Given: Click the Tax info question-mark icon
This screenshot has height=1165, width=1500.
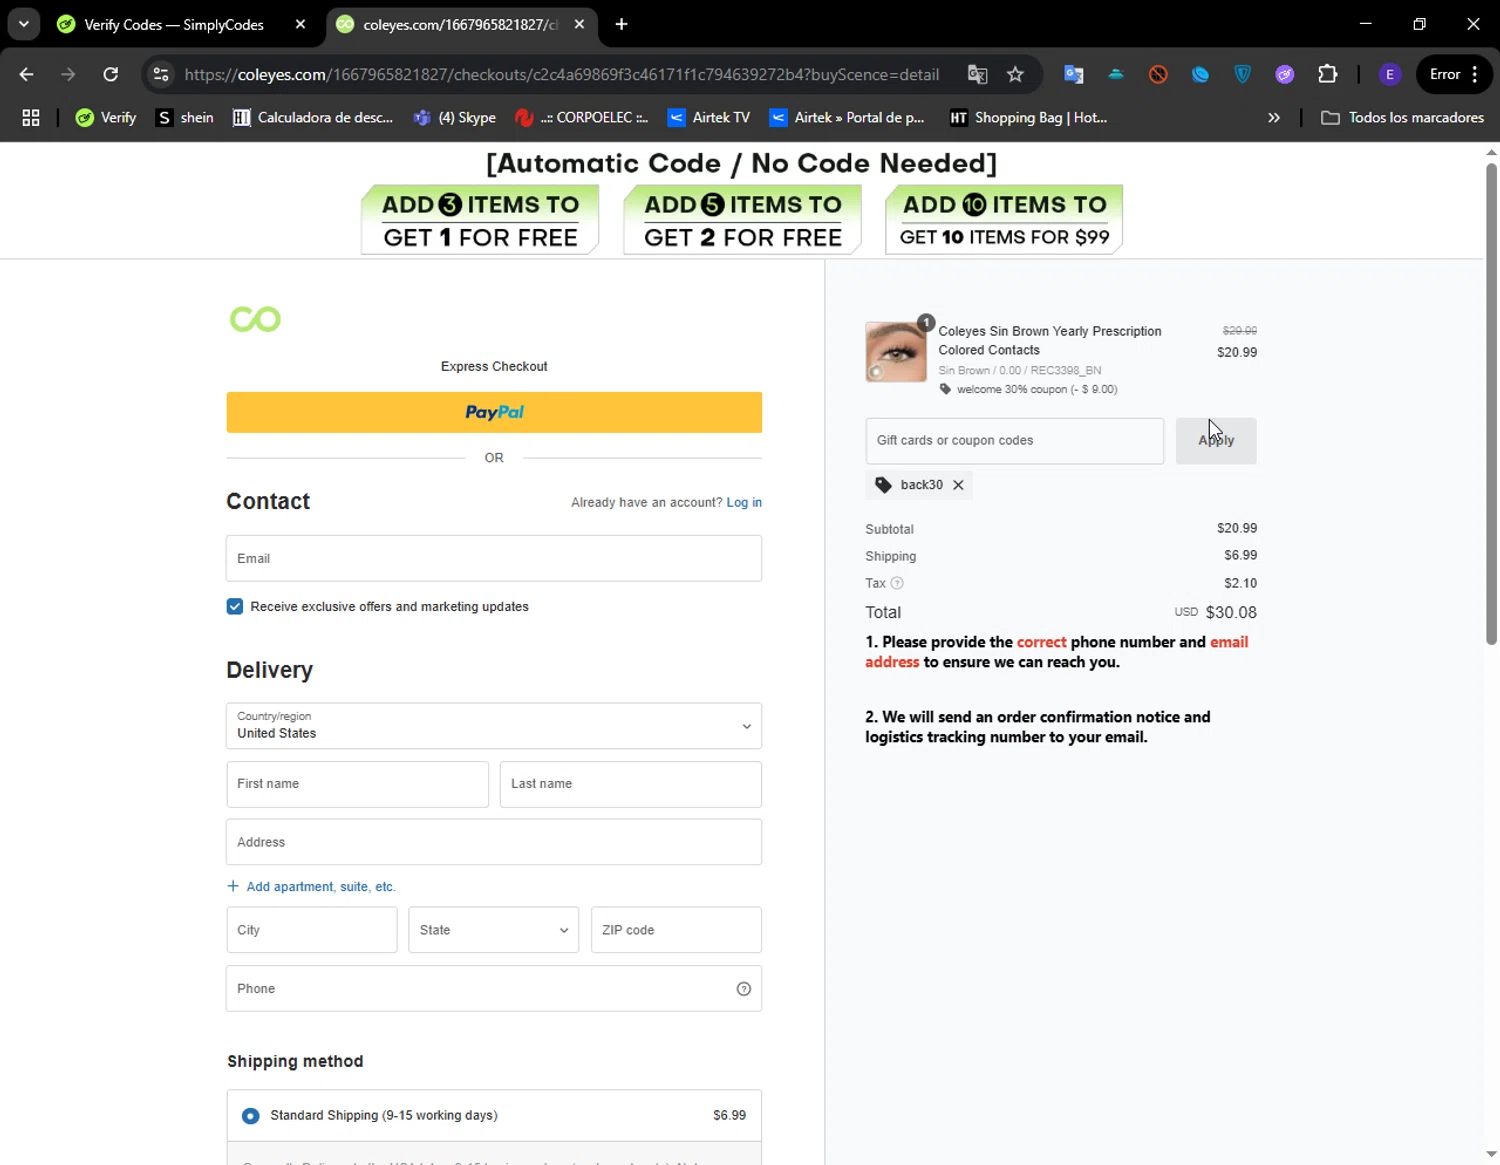Looking at the screenshot, I should click(x=897, y=583).
